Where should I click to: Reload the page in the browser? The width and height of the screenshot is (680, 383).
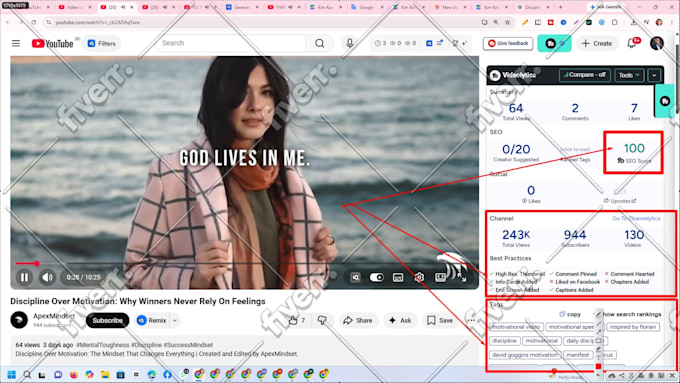coord(33,22)
